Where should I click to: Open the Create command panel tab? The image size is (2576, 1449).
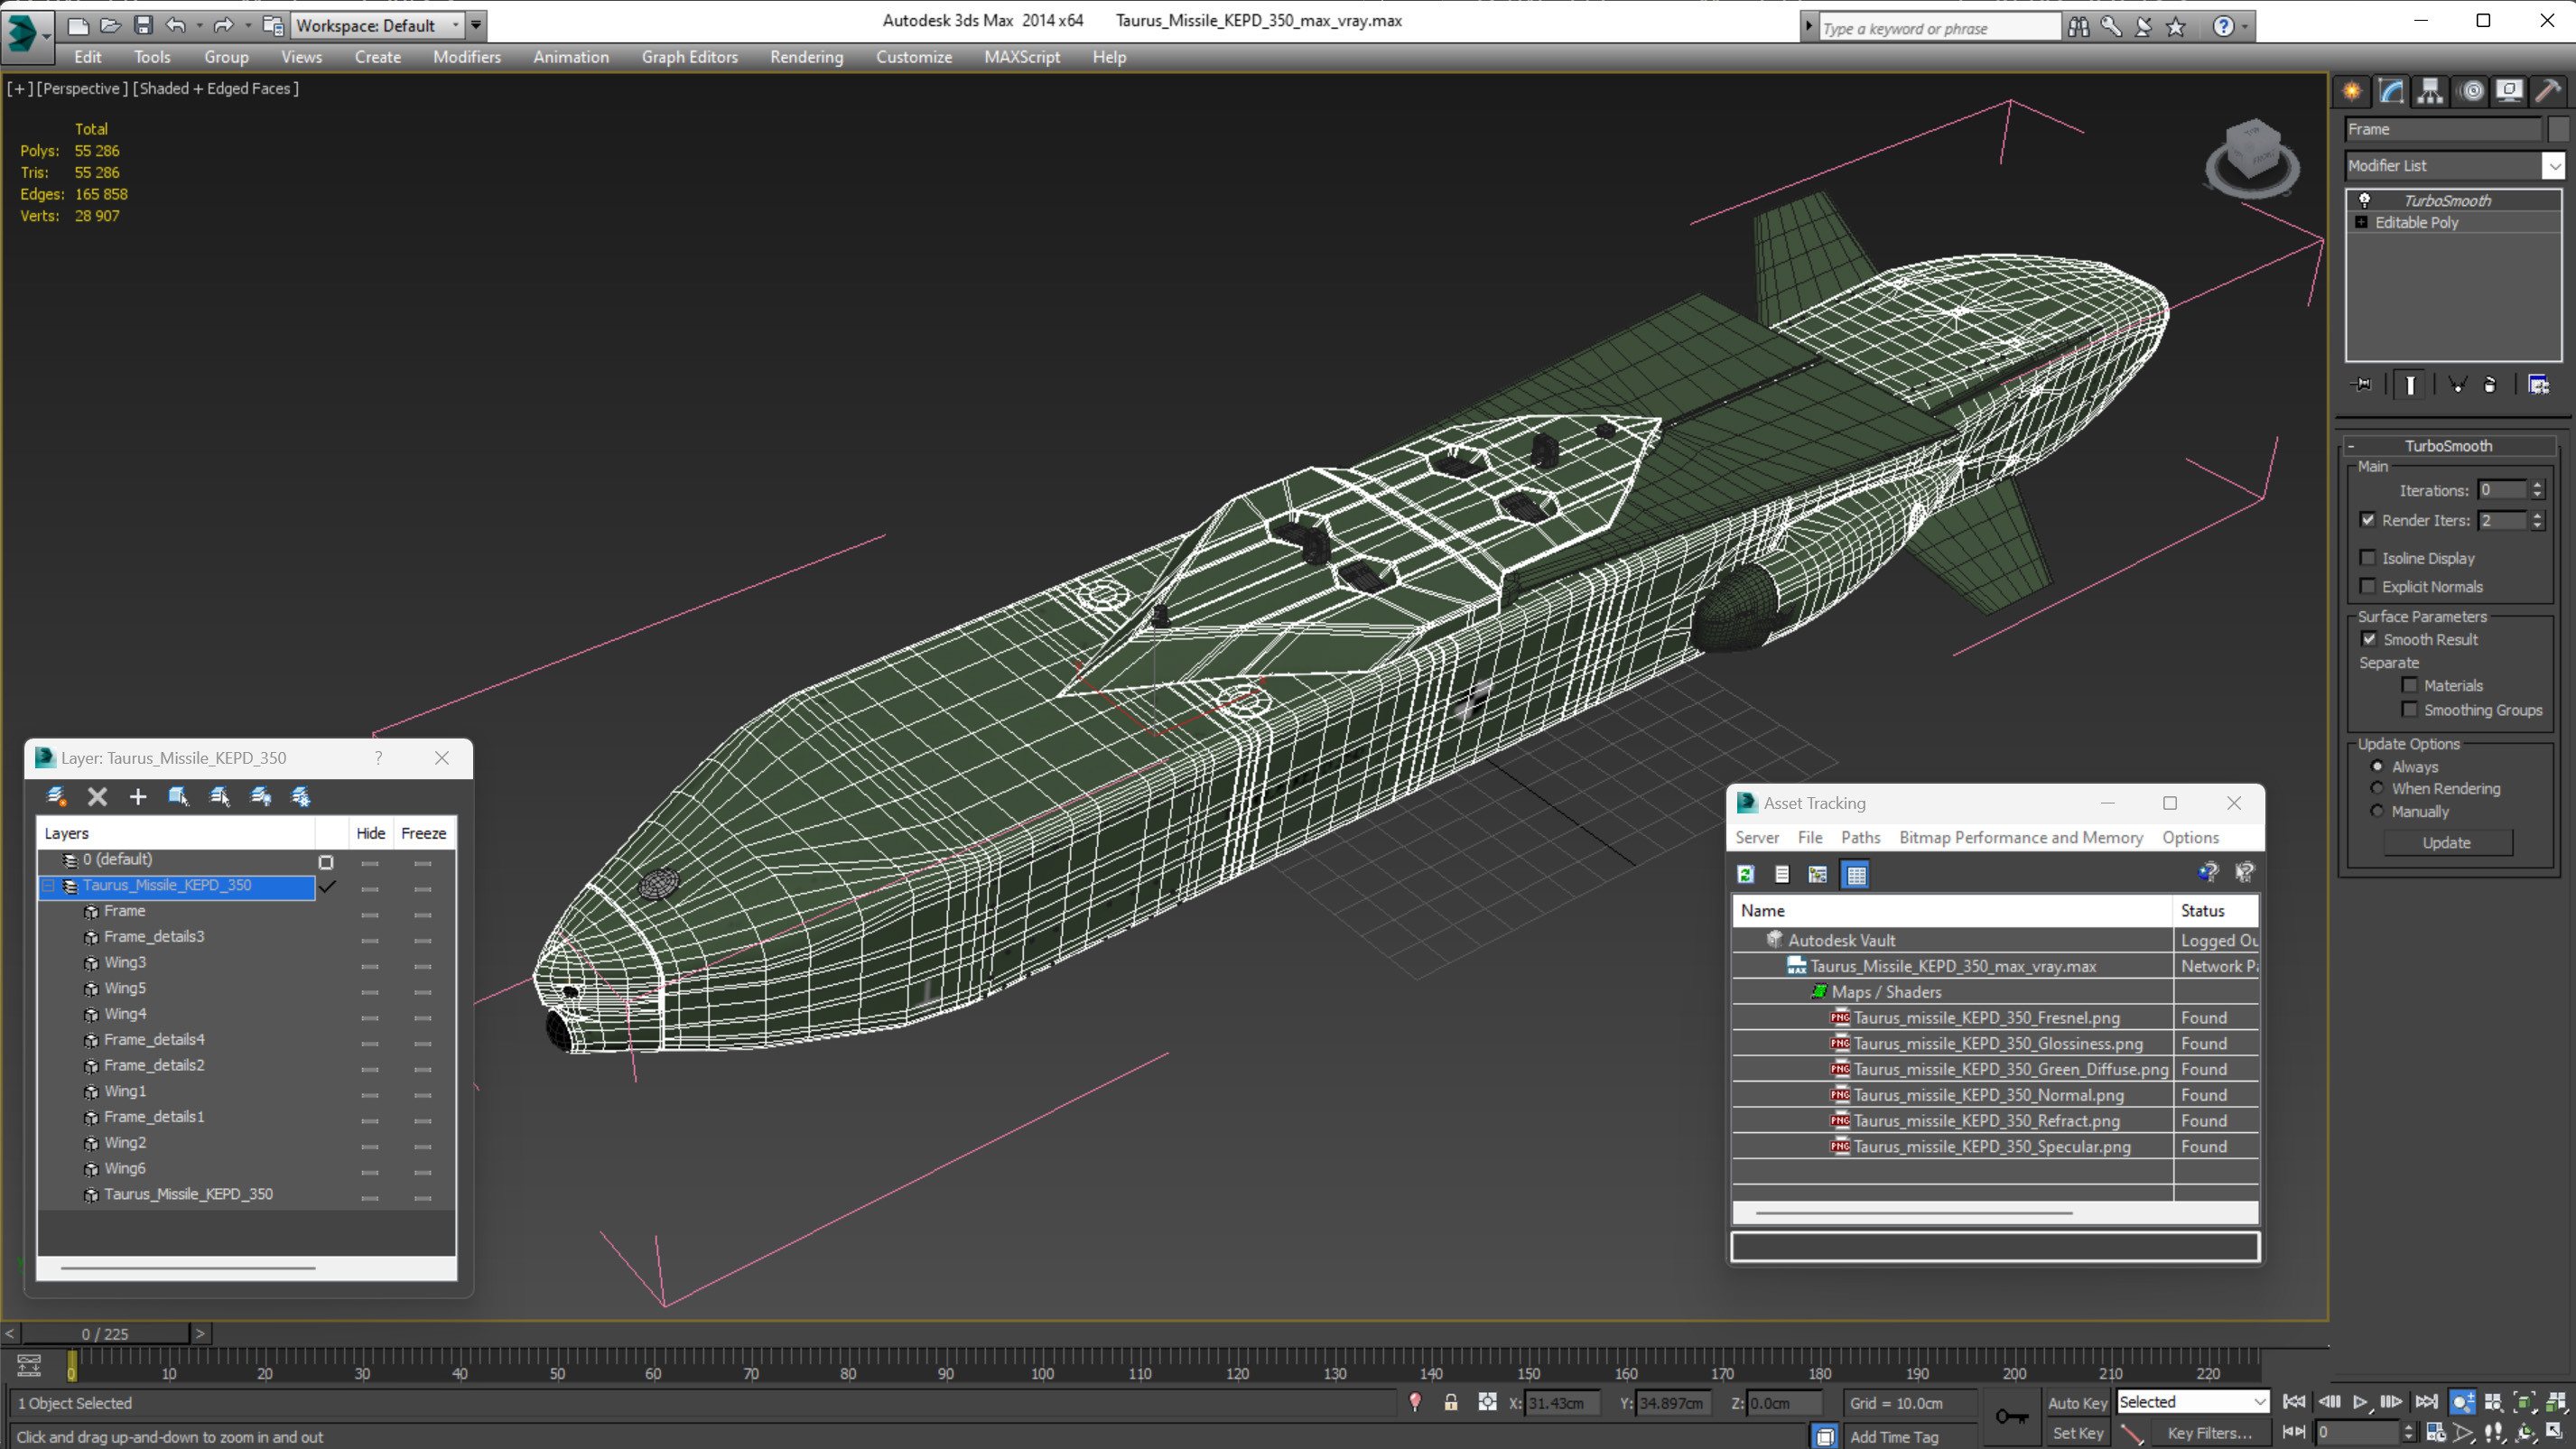click(2352, 92)
